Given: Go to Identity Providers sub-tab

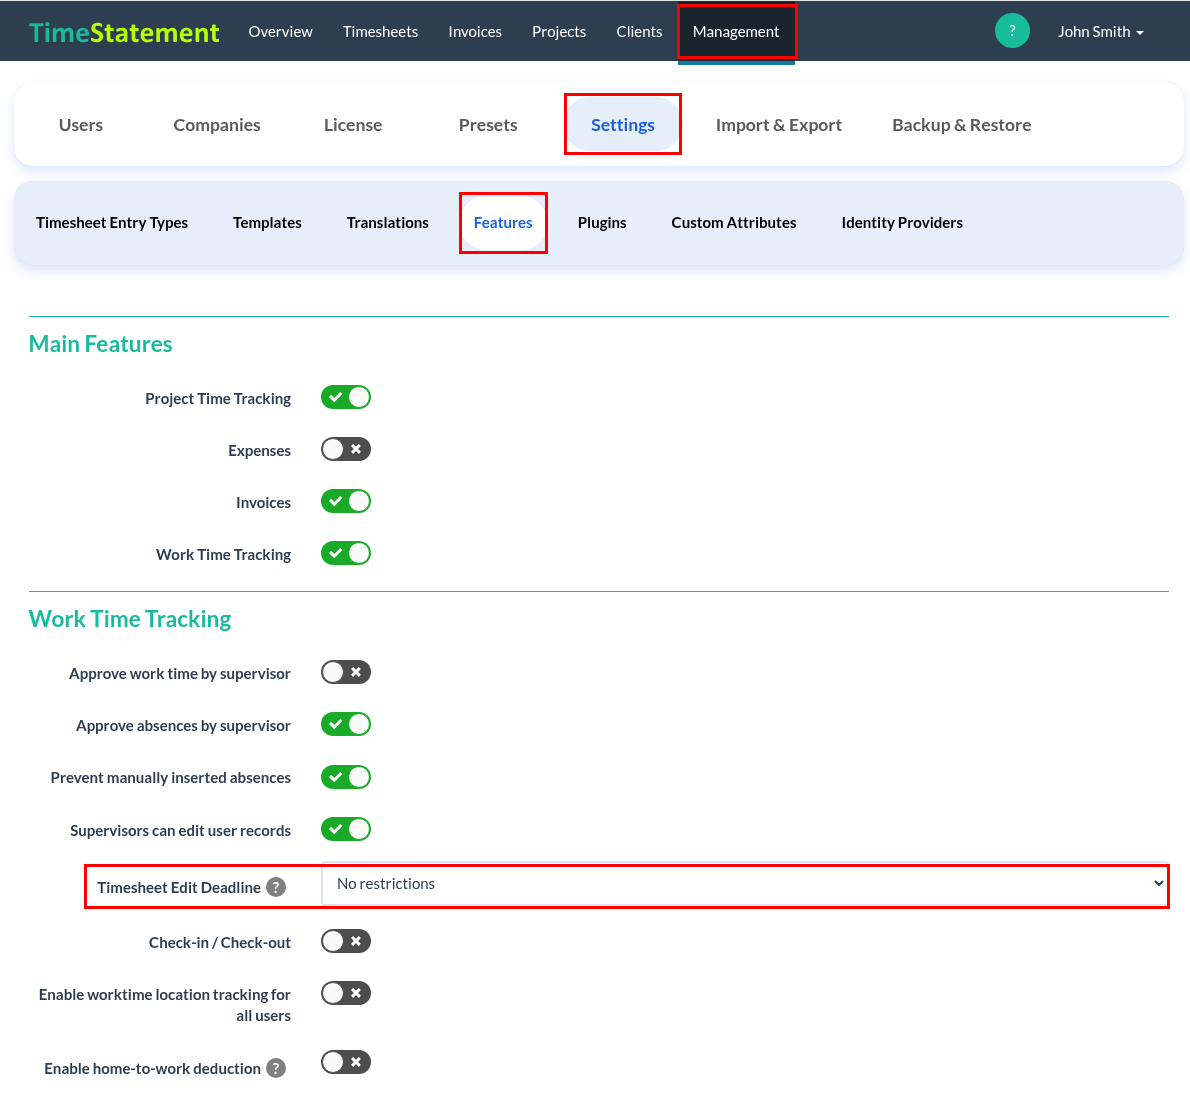Looking at the screenshot, I should [x=902, y=222].
